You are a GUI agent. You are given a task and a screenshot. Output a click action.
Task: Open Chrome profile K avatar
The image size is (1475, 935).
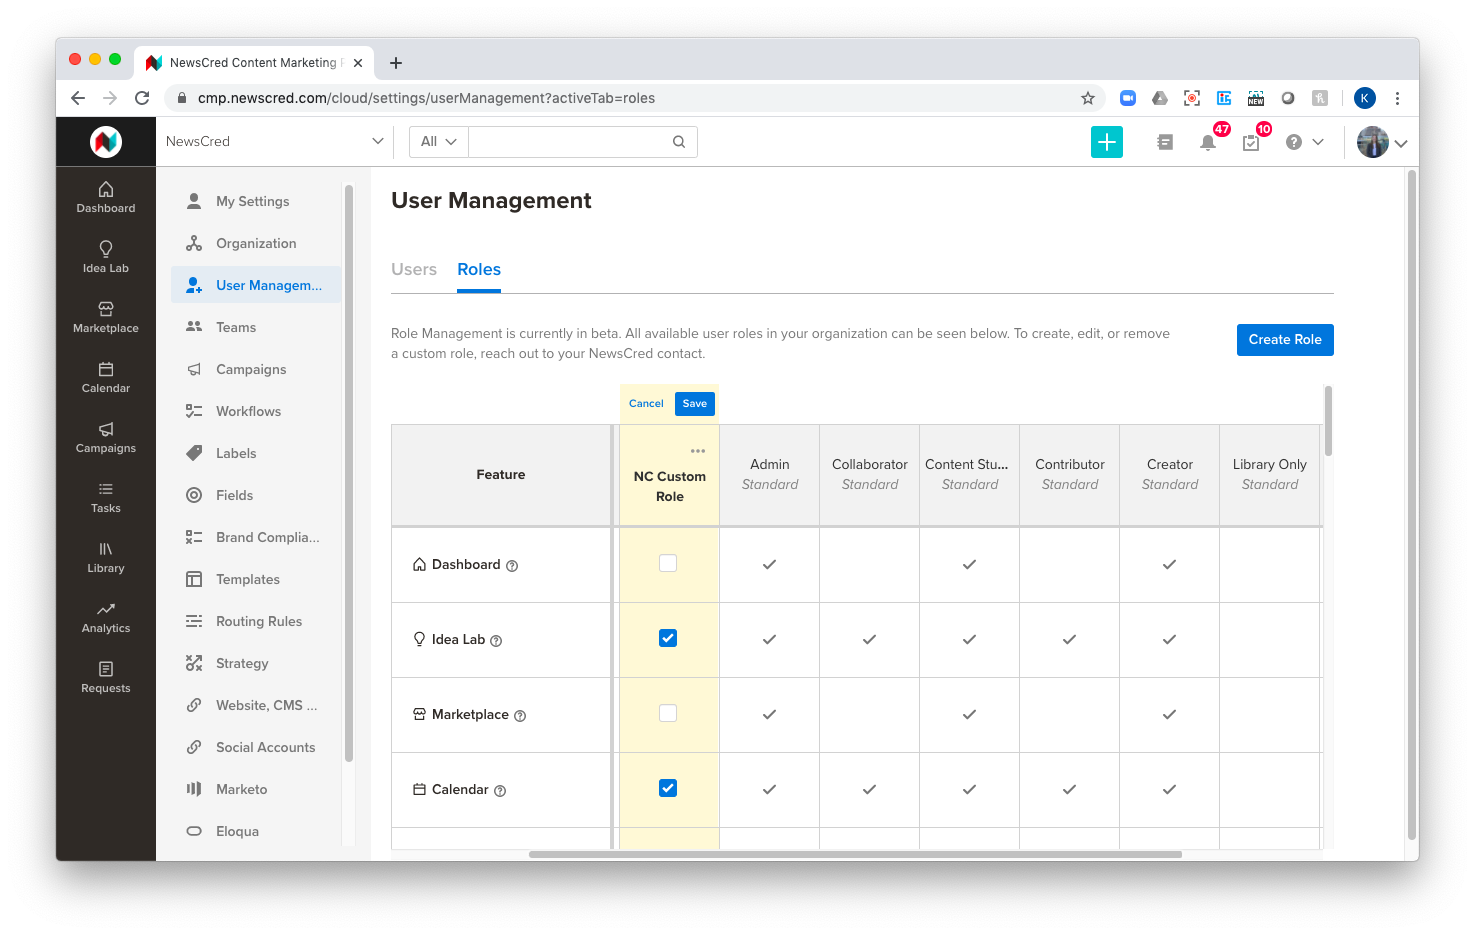coord(1365,98)
